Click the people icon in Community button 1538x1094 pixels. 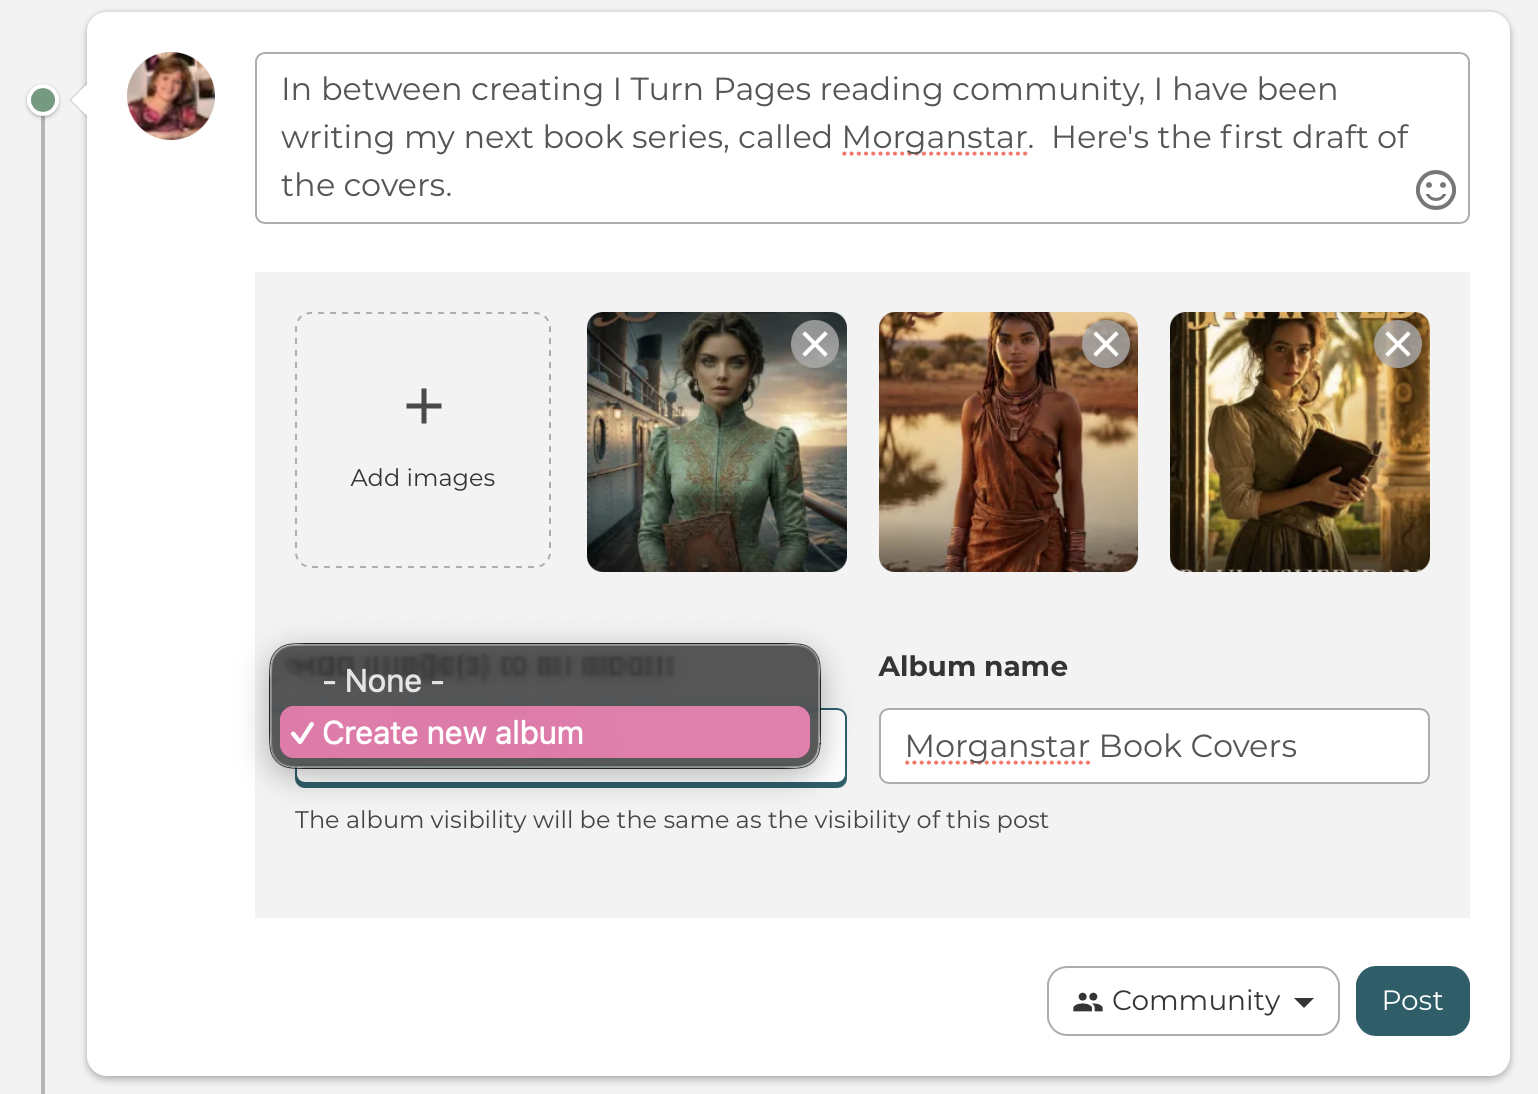tap(1087, 1001)
